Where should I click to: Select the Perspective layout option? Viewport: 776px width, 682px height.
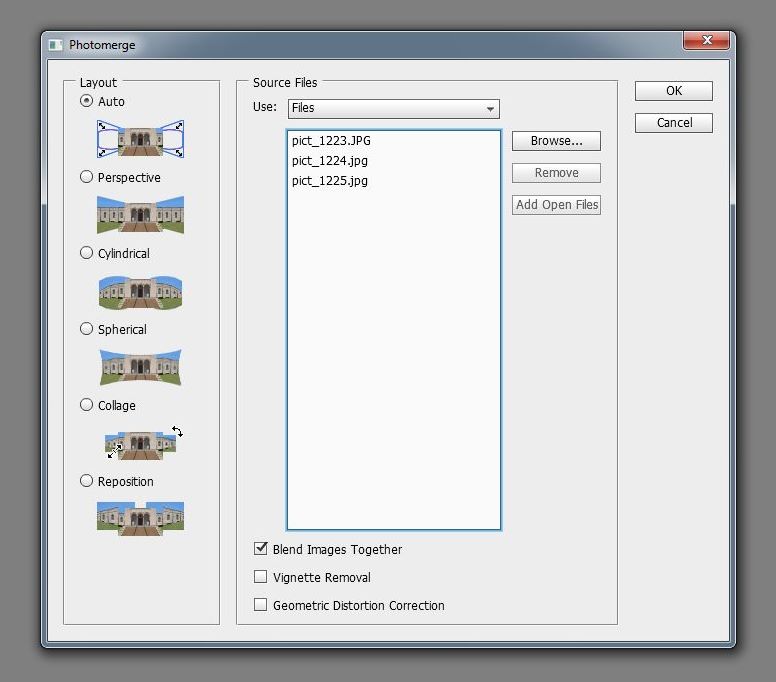pos(87,177)
